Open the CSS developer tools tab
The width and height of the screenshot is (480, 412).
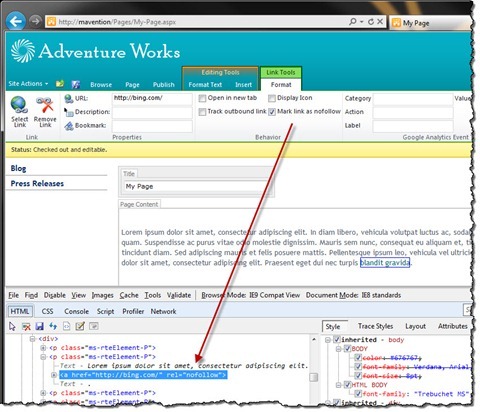47,311
